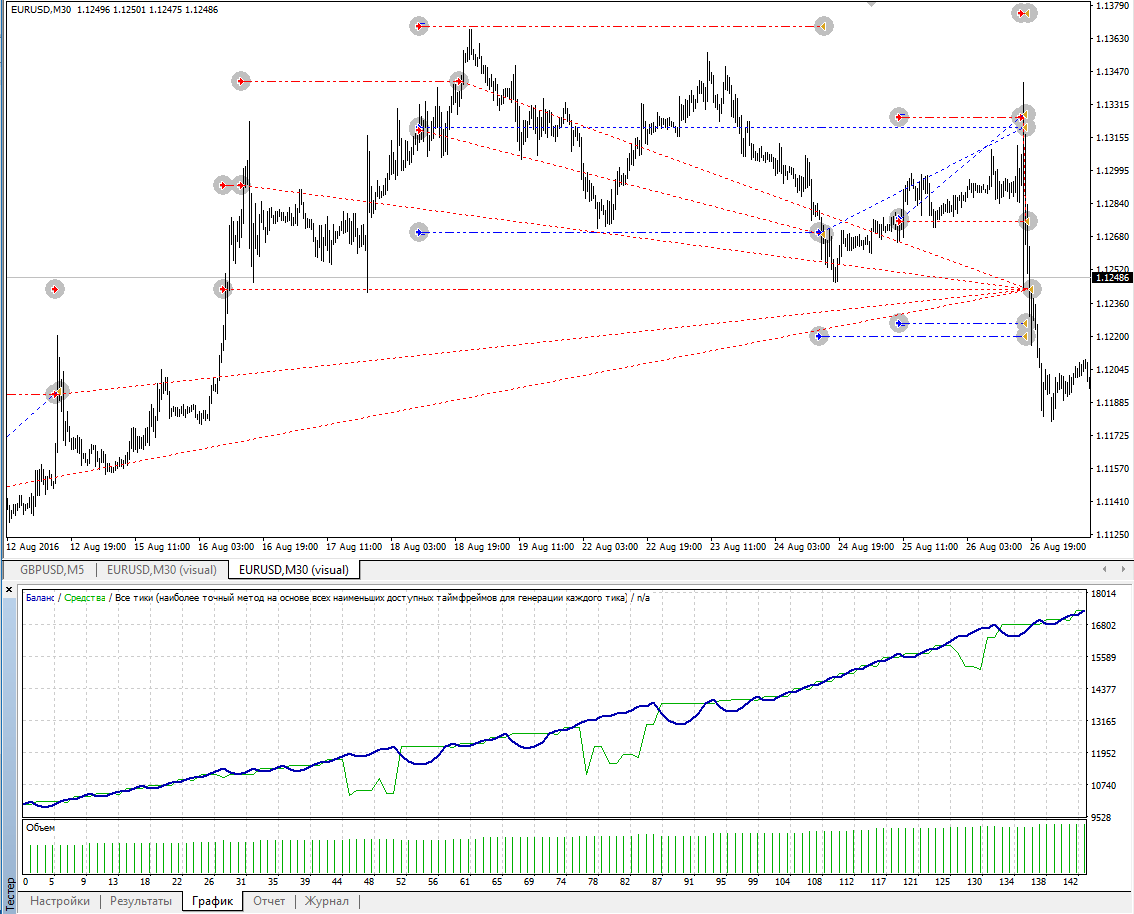Click the 22 Aug 03:00 time axis label

610,547
